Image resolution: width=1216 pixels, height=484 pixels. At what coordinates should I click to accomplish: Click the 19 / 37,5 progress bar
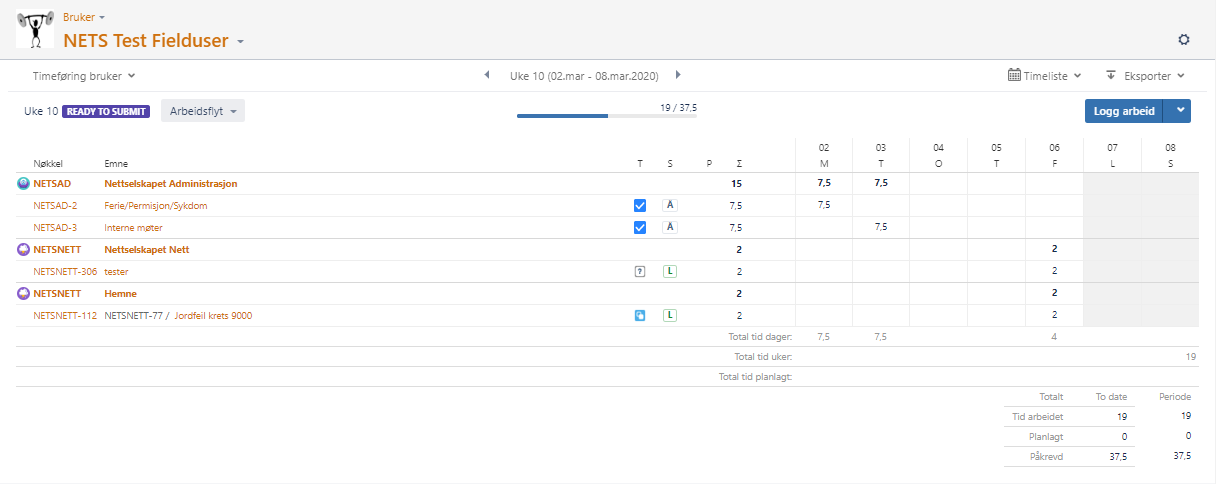click(x=606, y=116)
